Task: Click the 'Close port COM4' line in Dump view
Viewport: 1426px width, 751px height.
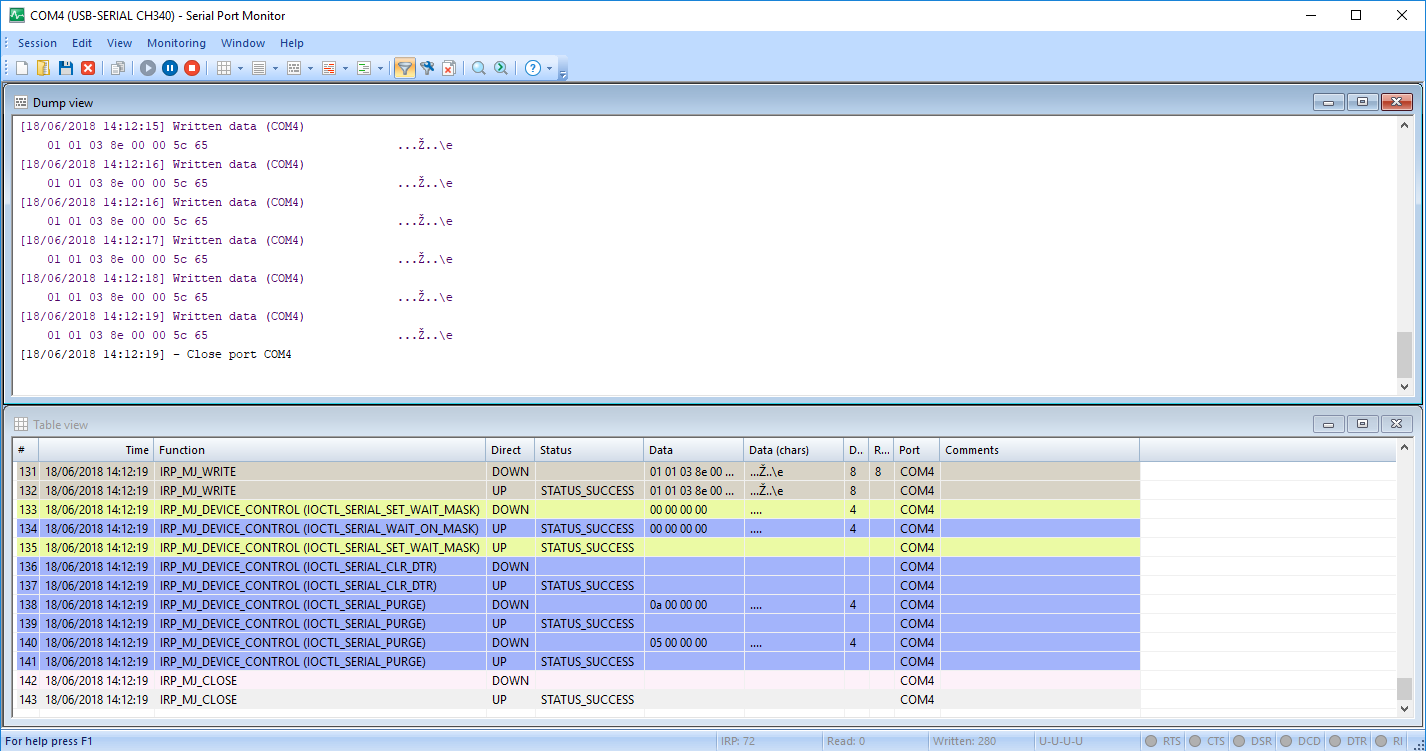Action: click(x=156, y=354)
